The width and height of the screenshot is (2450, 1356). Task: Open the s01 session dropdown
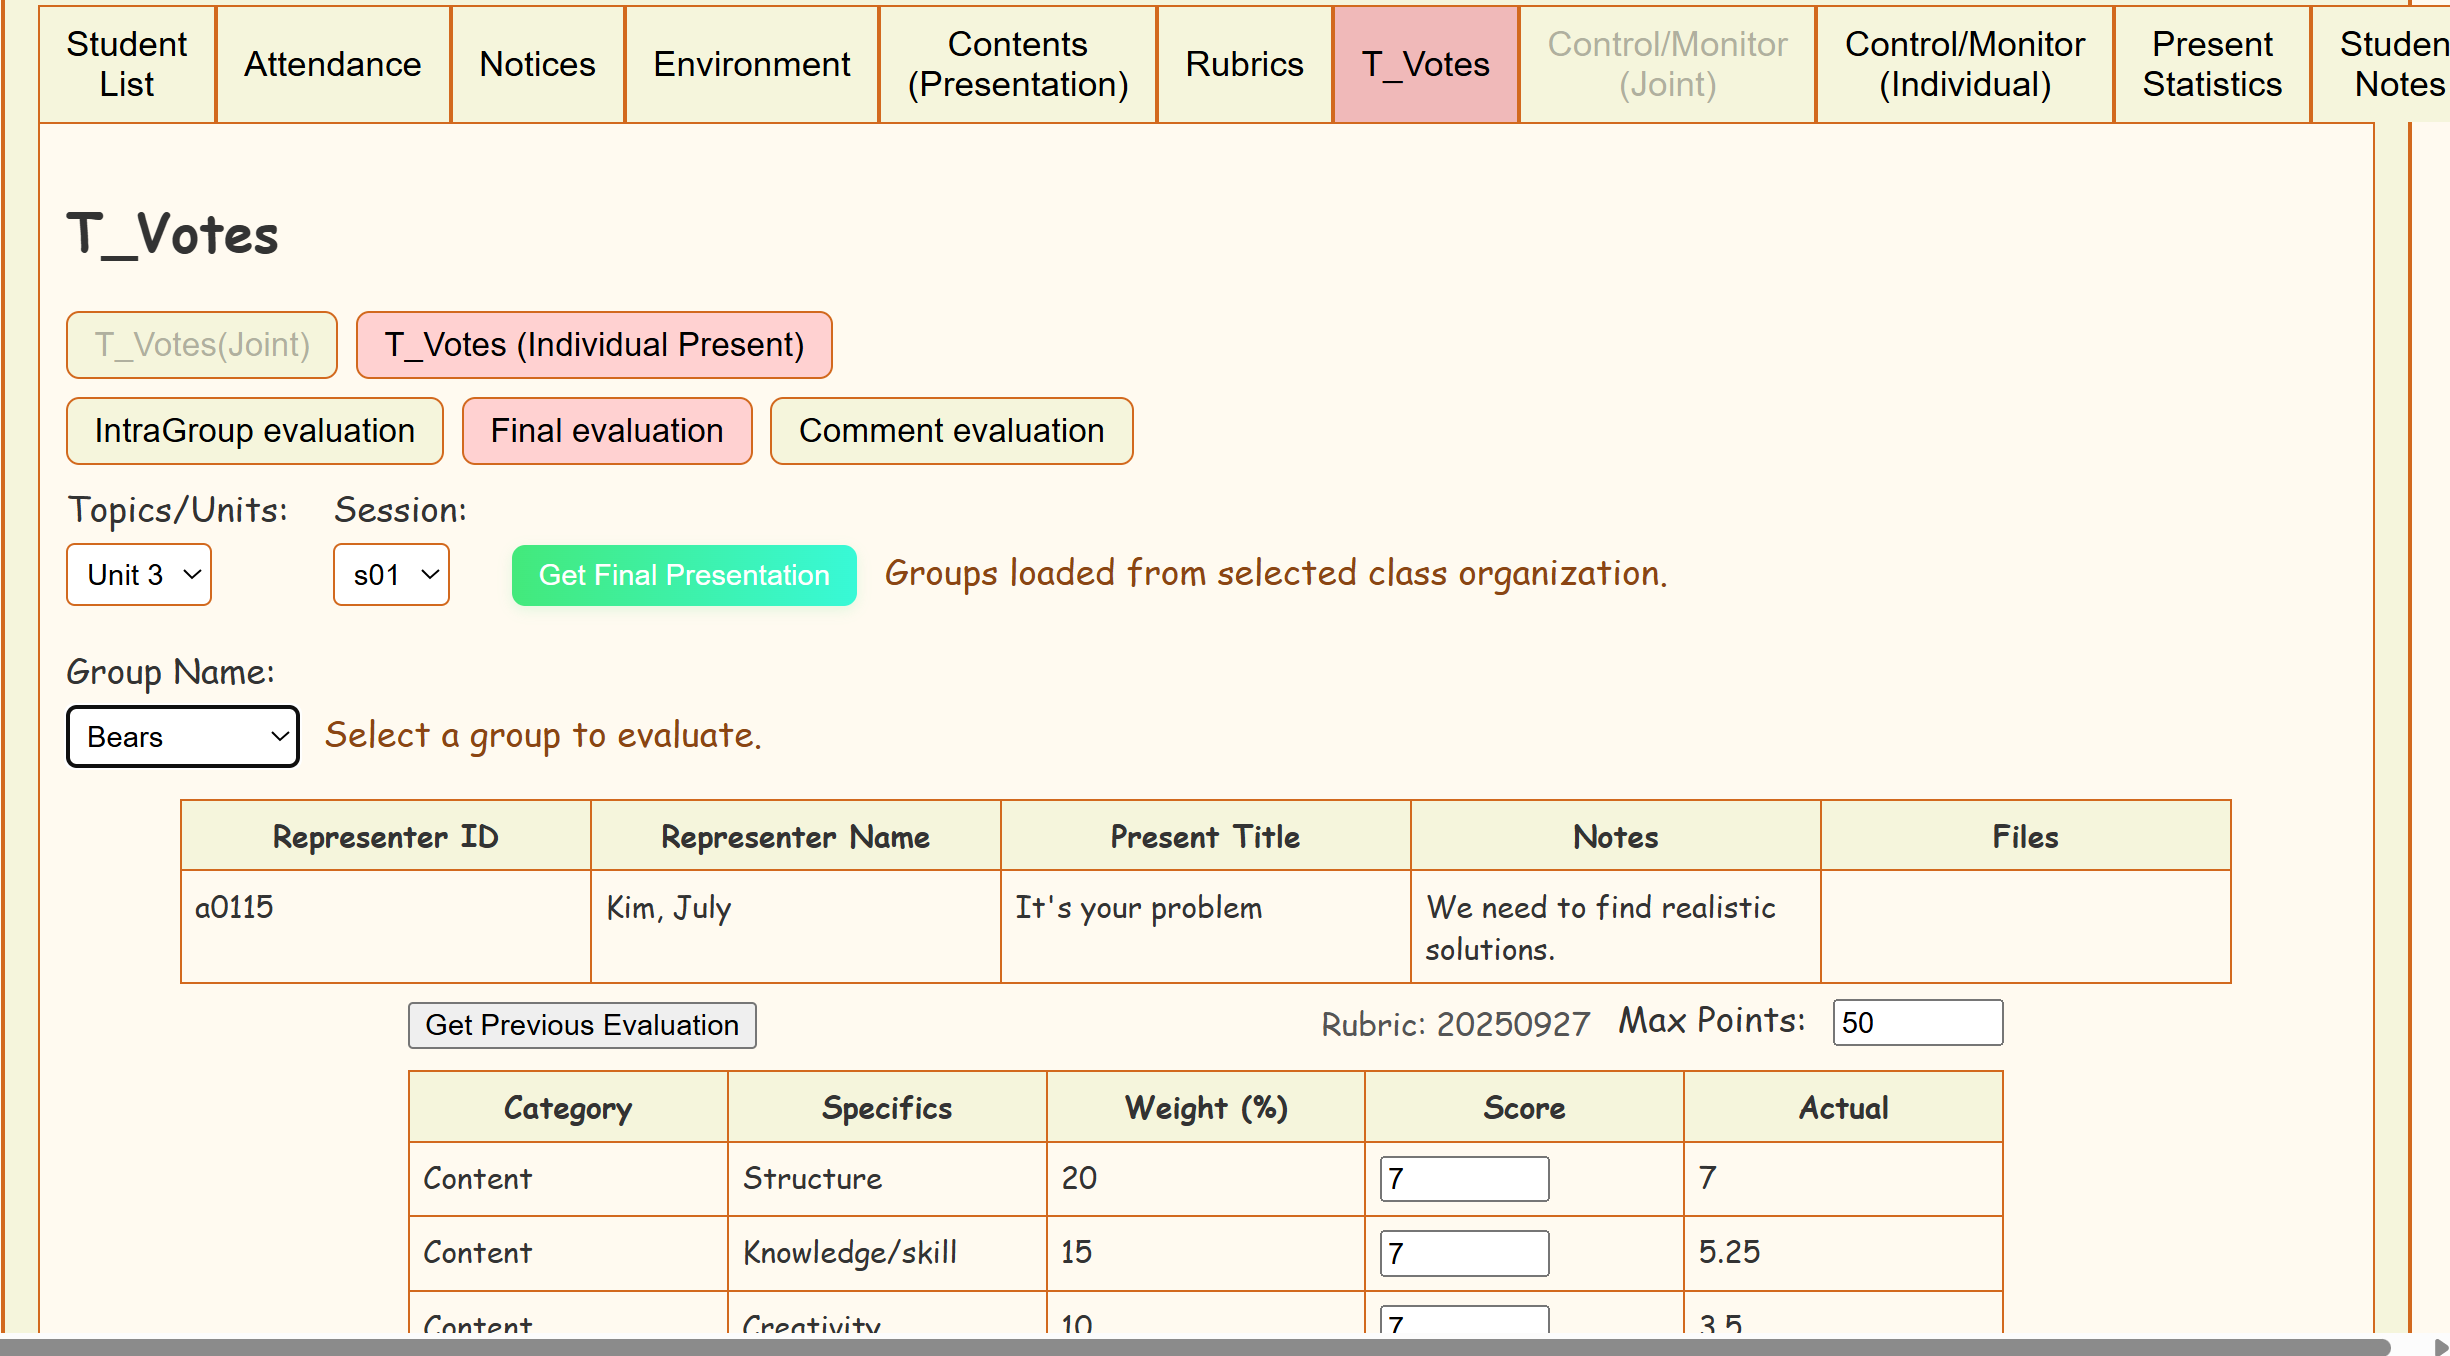(391, 575)
